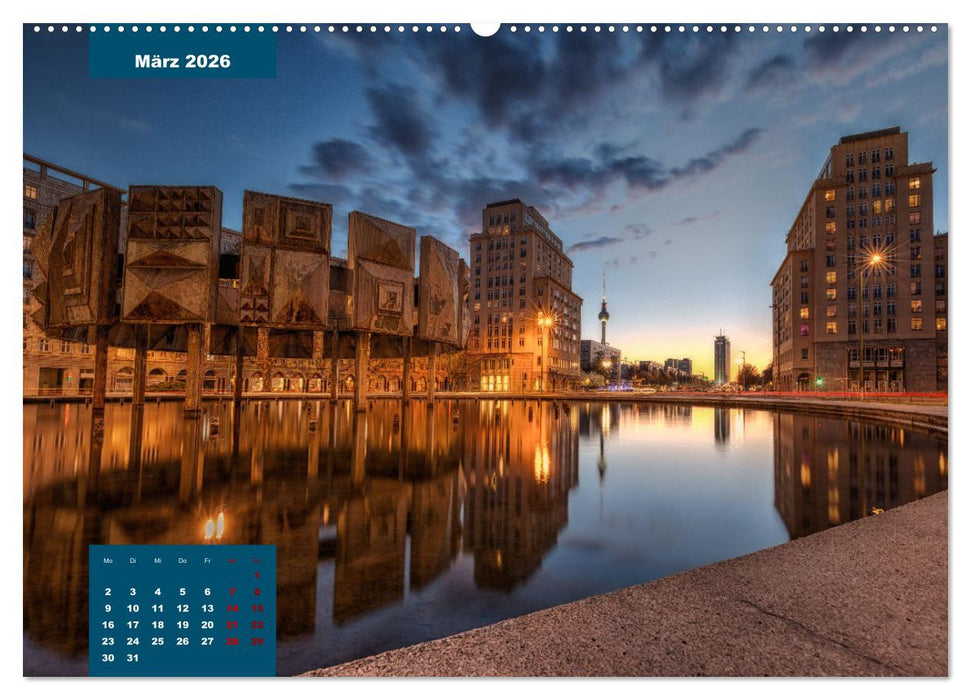Click red Sunday date 22
This screenshot has height=700, width=971.
pyautogui.click(x=257, y=625)
